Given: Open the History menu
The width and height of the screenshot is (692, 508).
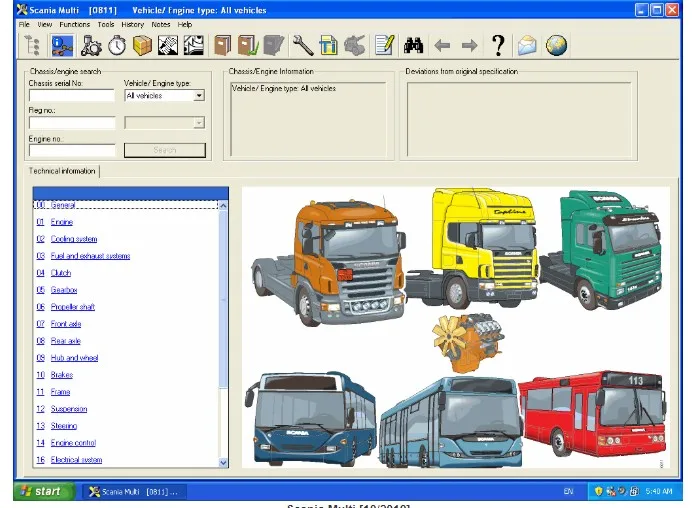Looking at the screenshot, I should [x=132, y=24].
